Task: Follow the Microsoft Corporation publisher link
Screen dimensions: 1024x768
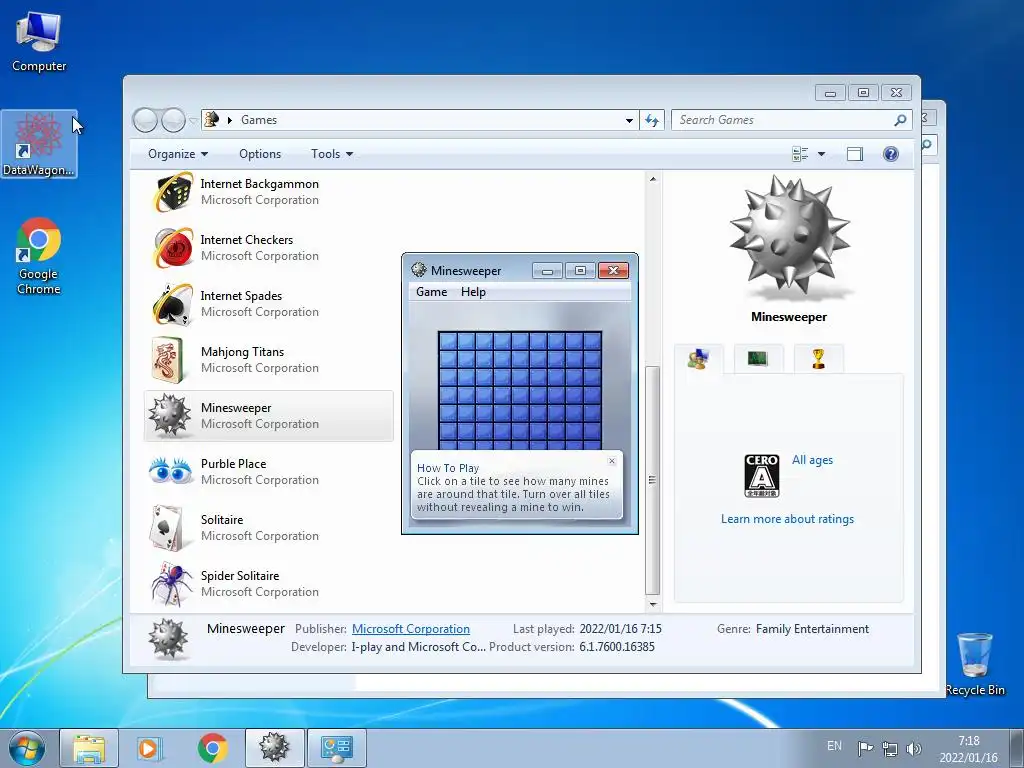Action: coord(411,629)
